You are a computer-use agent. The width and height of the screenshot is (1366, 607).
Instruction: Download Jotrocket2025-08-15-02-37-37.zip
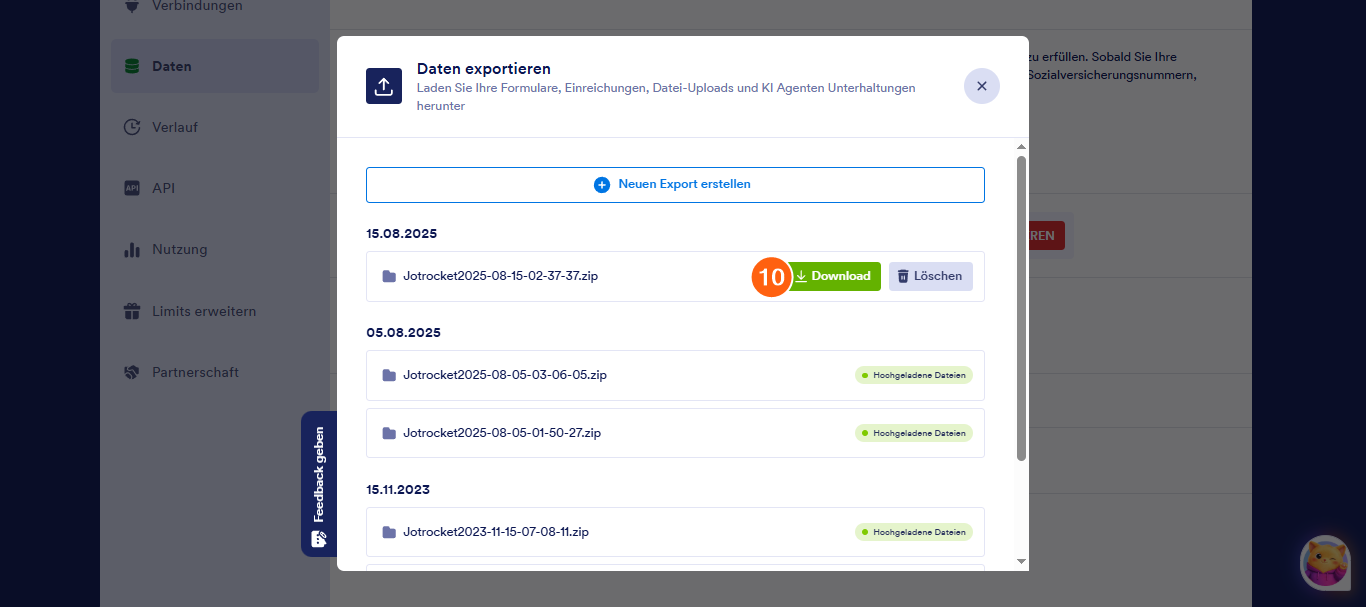pos(835,276)
